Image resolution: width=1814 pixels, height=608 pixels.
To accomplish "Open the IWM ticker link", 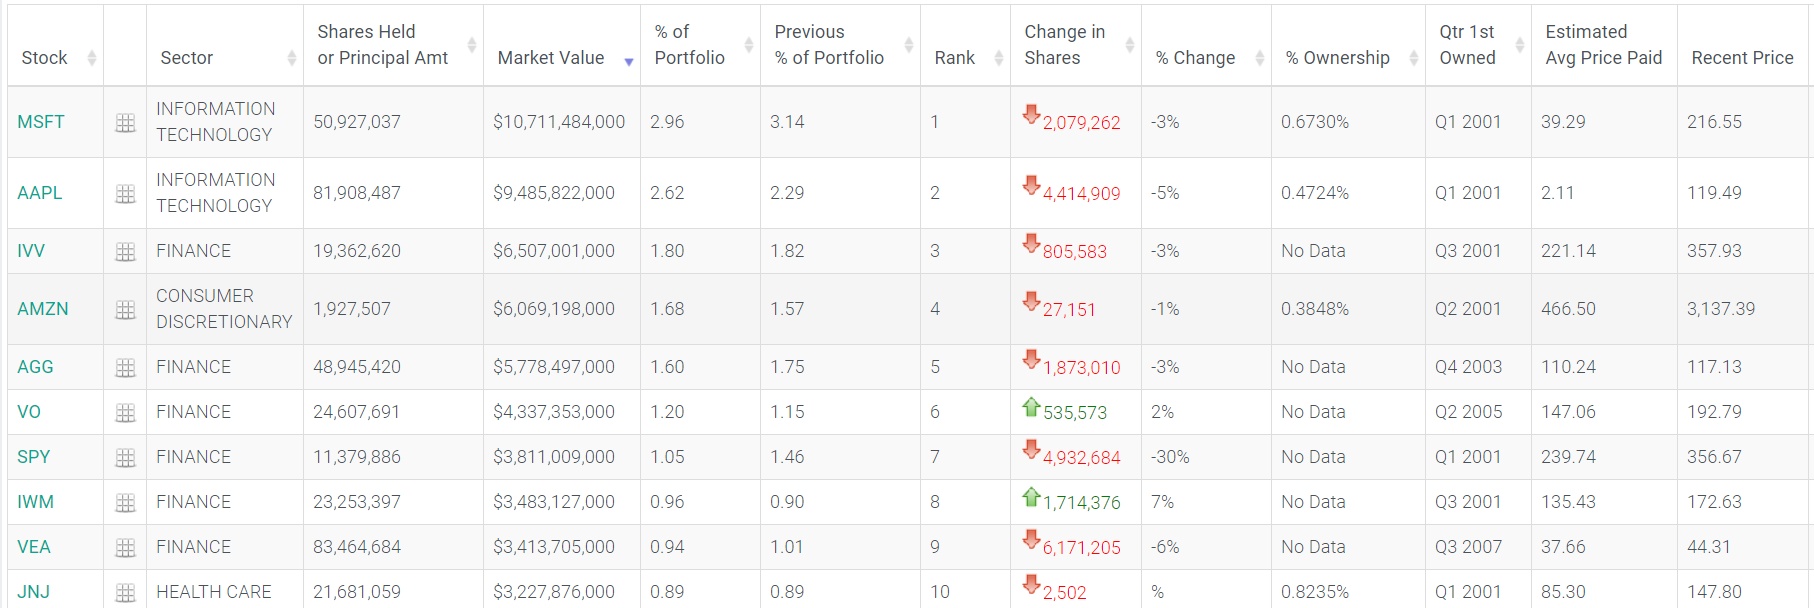I will (36, 502).
